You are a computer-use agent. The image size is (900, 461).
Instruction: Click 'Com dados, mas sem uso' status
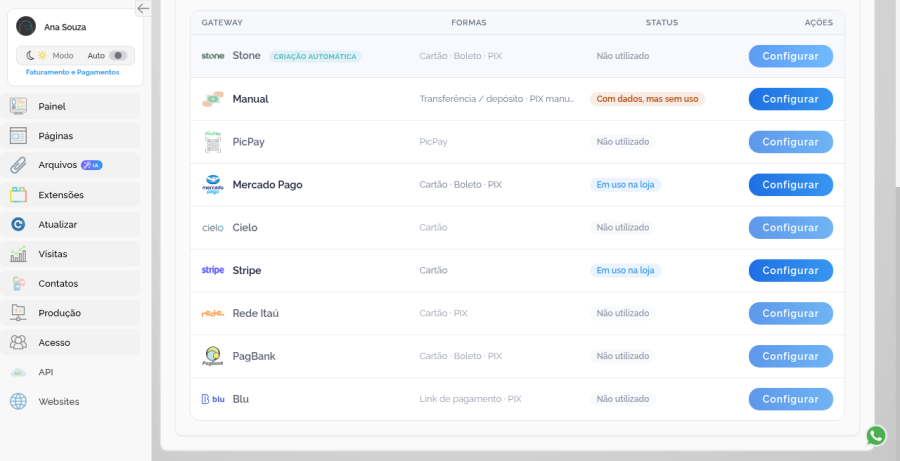tap(647, 99)
